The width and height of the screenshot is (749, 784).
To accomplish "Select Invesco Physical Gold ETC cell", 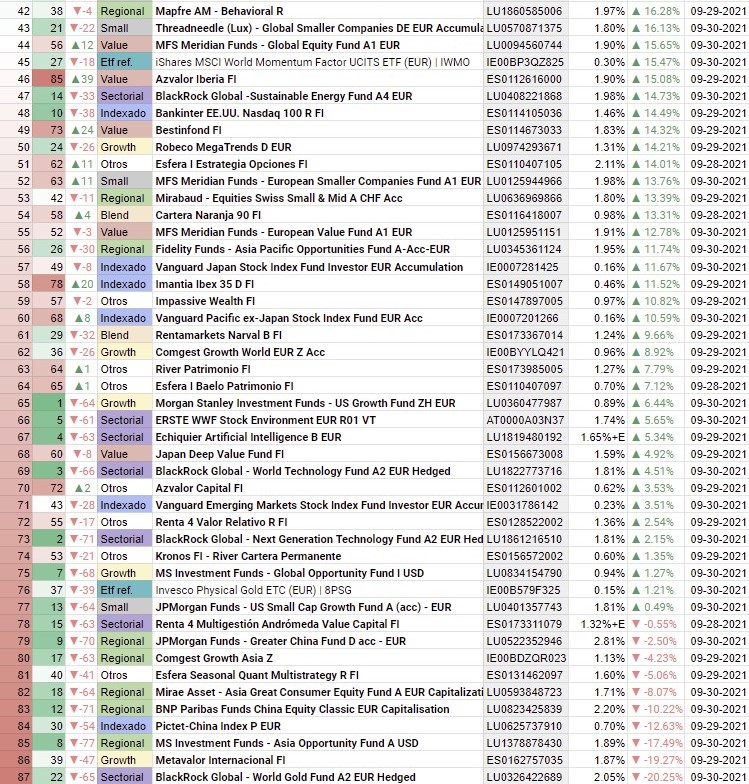I will click(318, 590).
